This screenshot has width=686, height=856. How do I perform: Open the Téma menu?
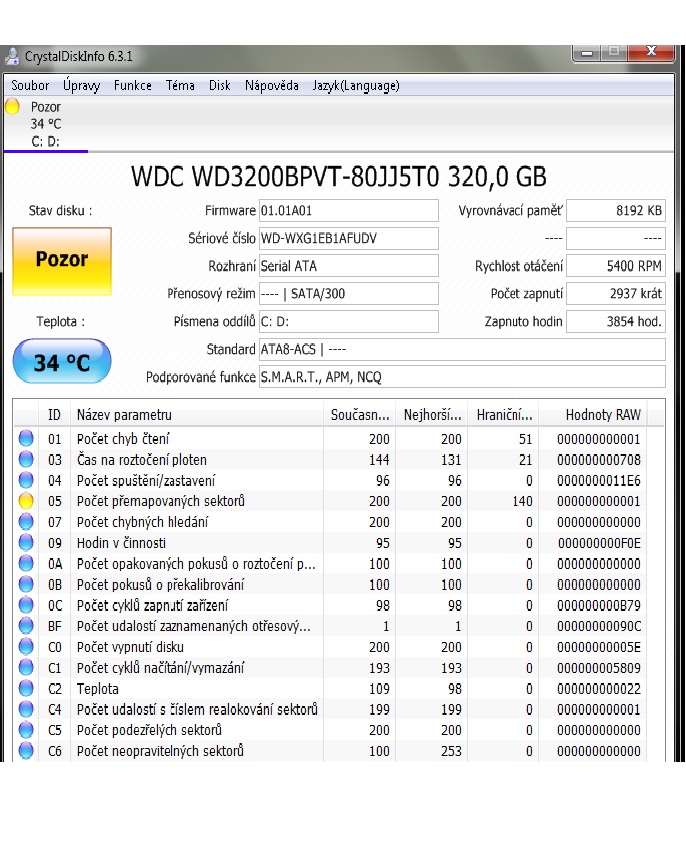pyautogui.click(x=180, y=86)
